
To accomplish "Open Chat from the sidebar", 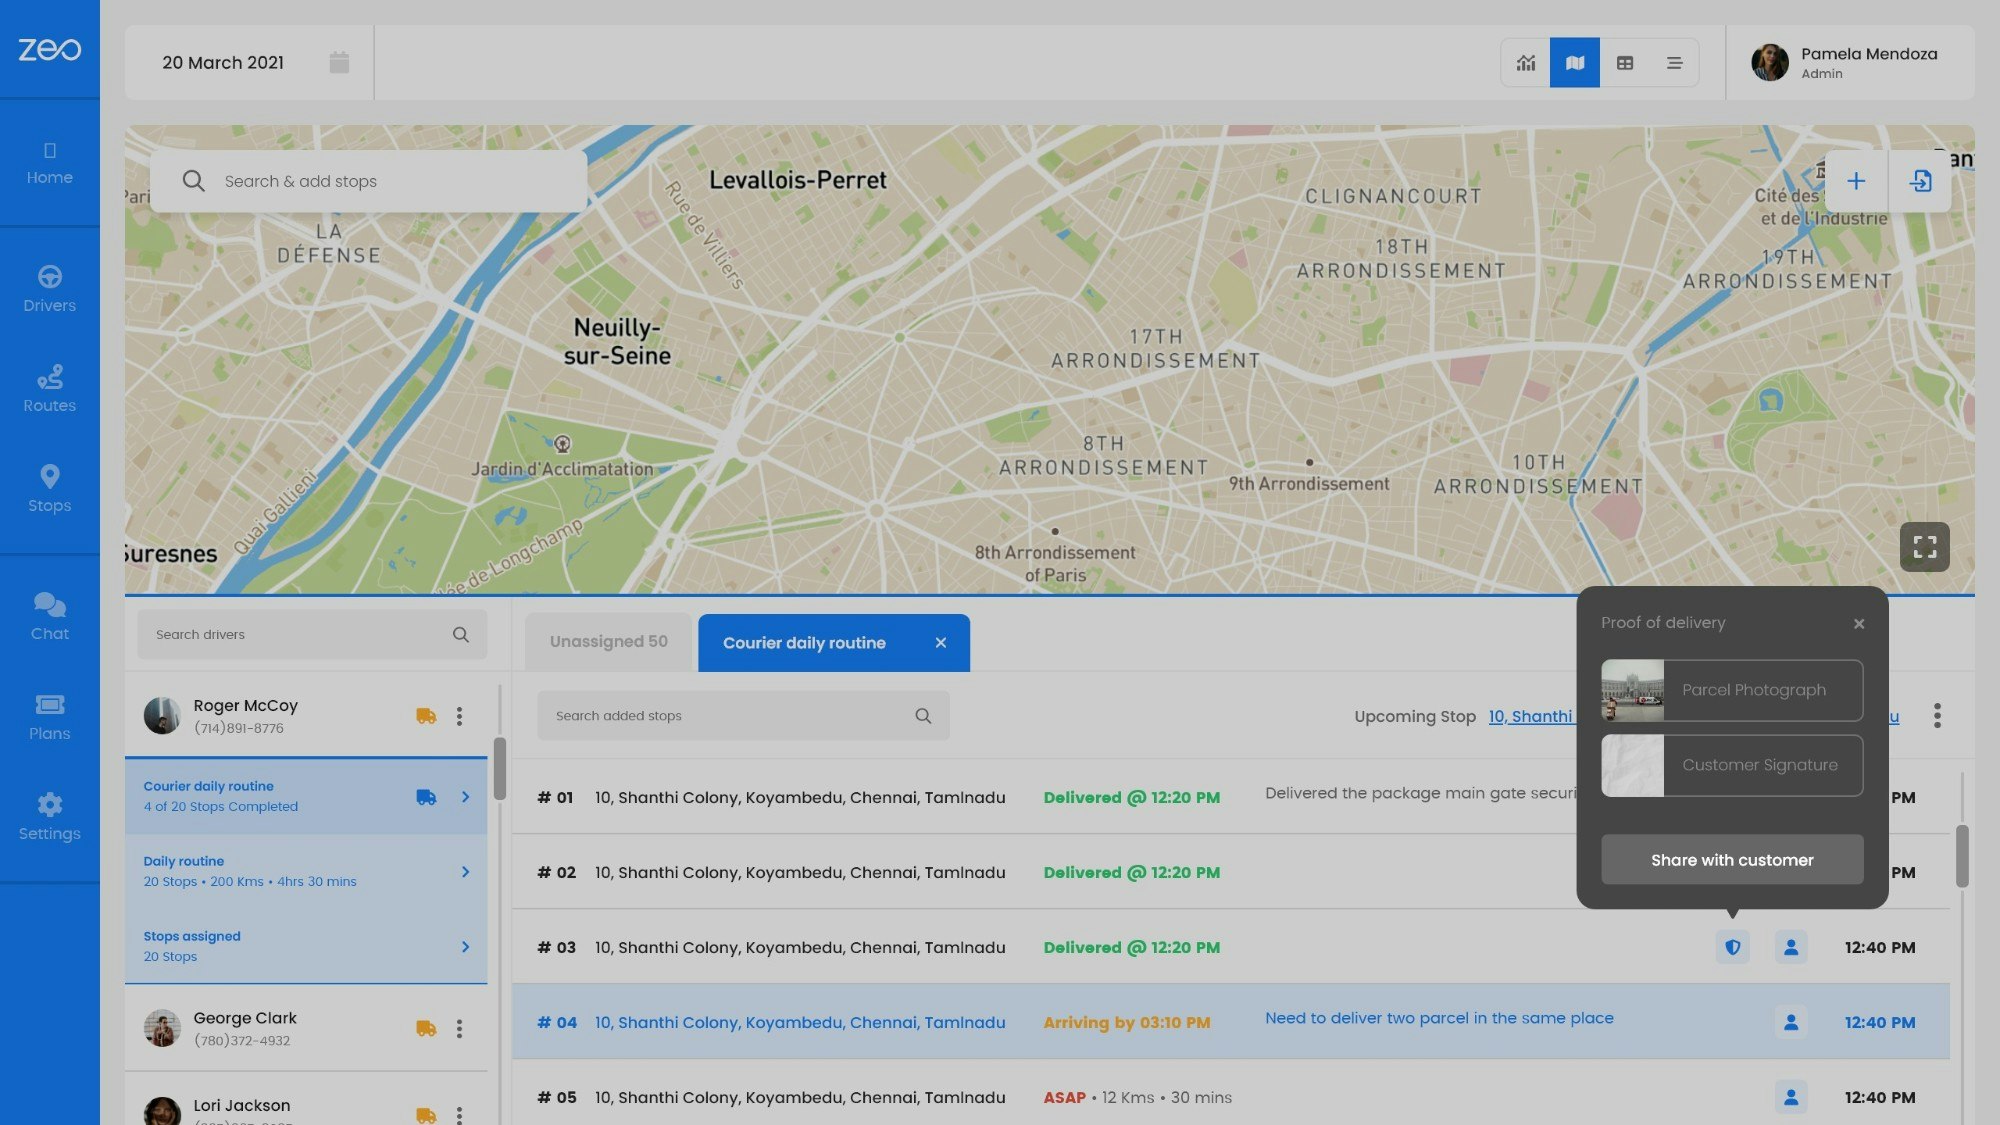I will click(49, 614).
